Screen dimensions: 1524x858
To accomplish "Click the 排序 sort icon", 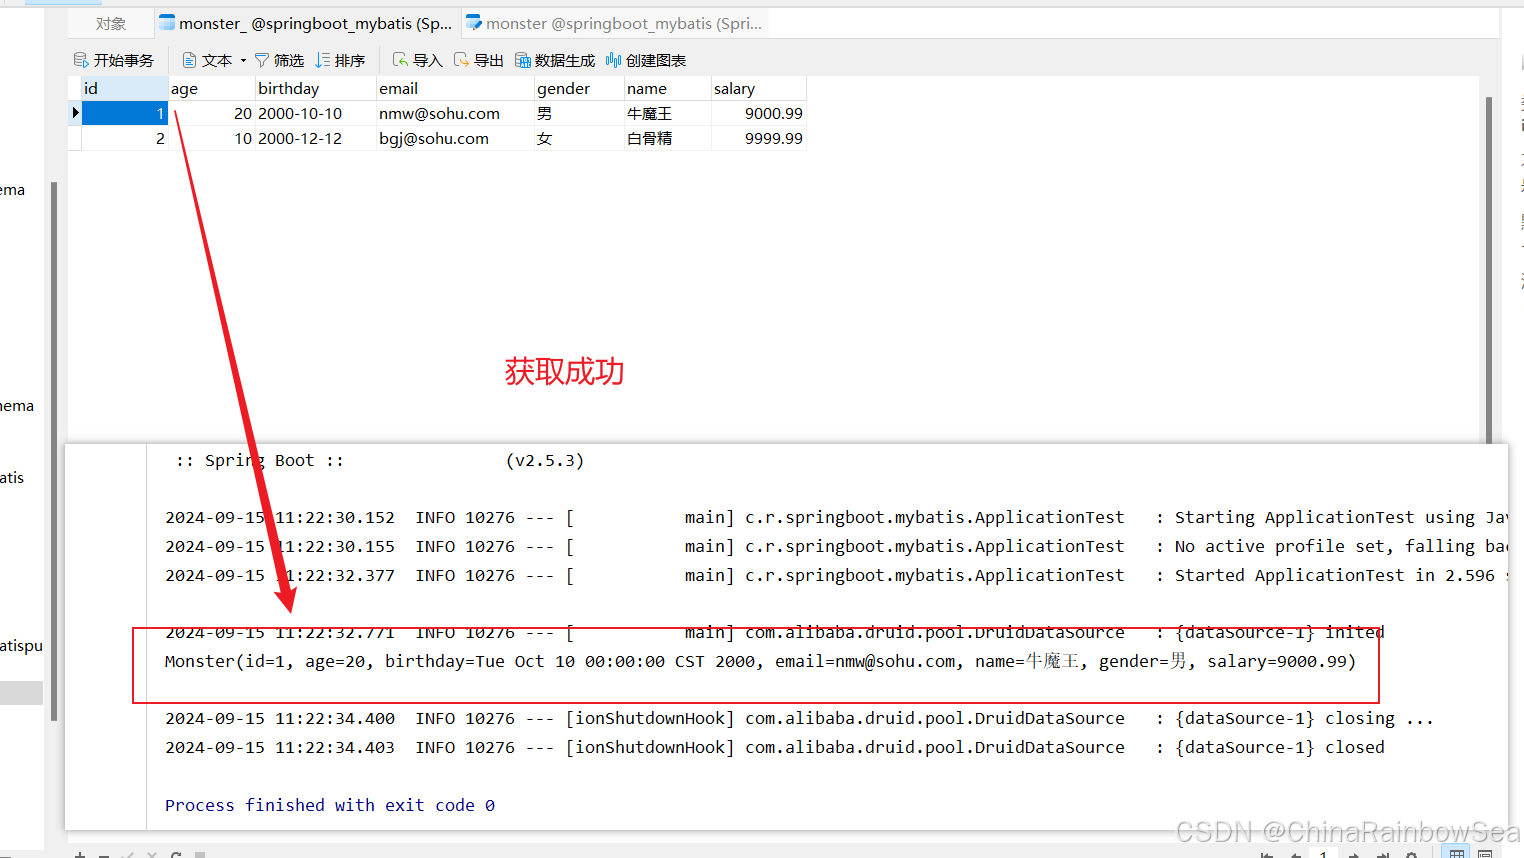I will coord(323,61).
